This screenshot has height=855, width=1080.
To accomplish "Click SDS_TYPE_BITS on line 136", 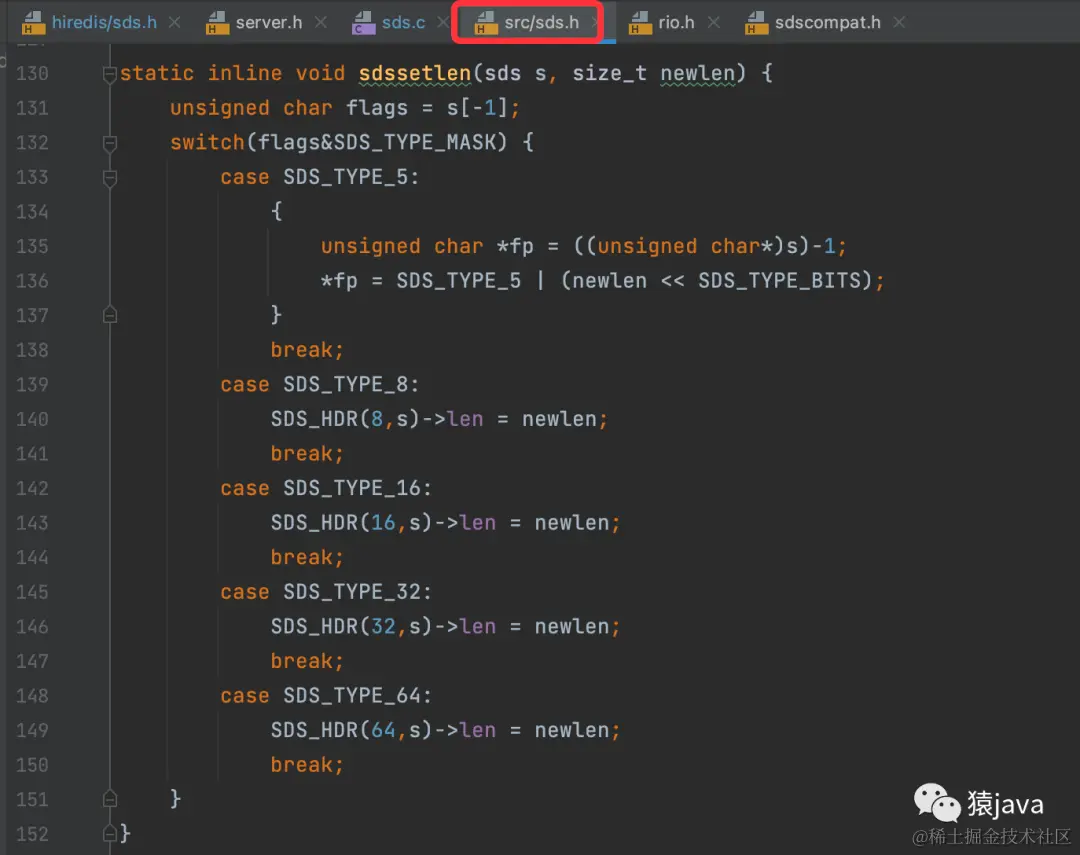I will coord(780,281).
